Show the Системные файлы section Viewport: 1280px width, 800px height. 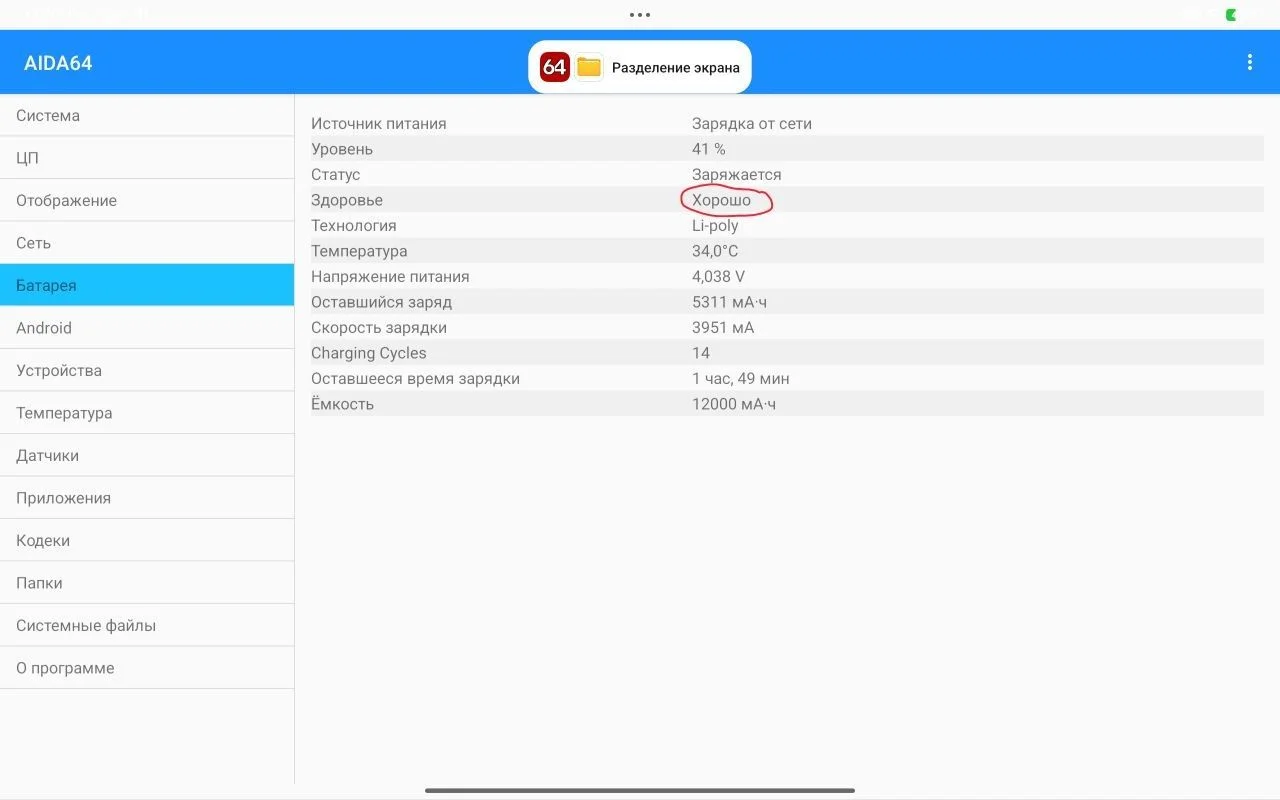click(147, 625)
